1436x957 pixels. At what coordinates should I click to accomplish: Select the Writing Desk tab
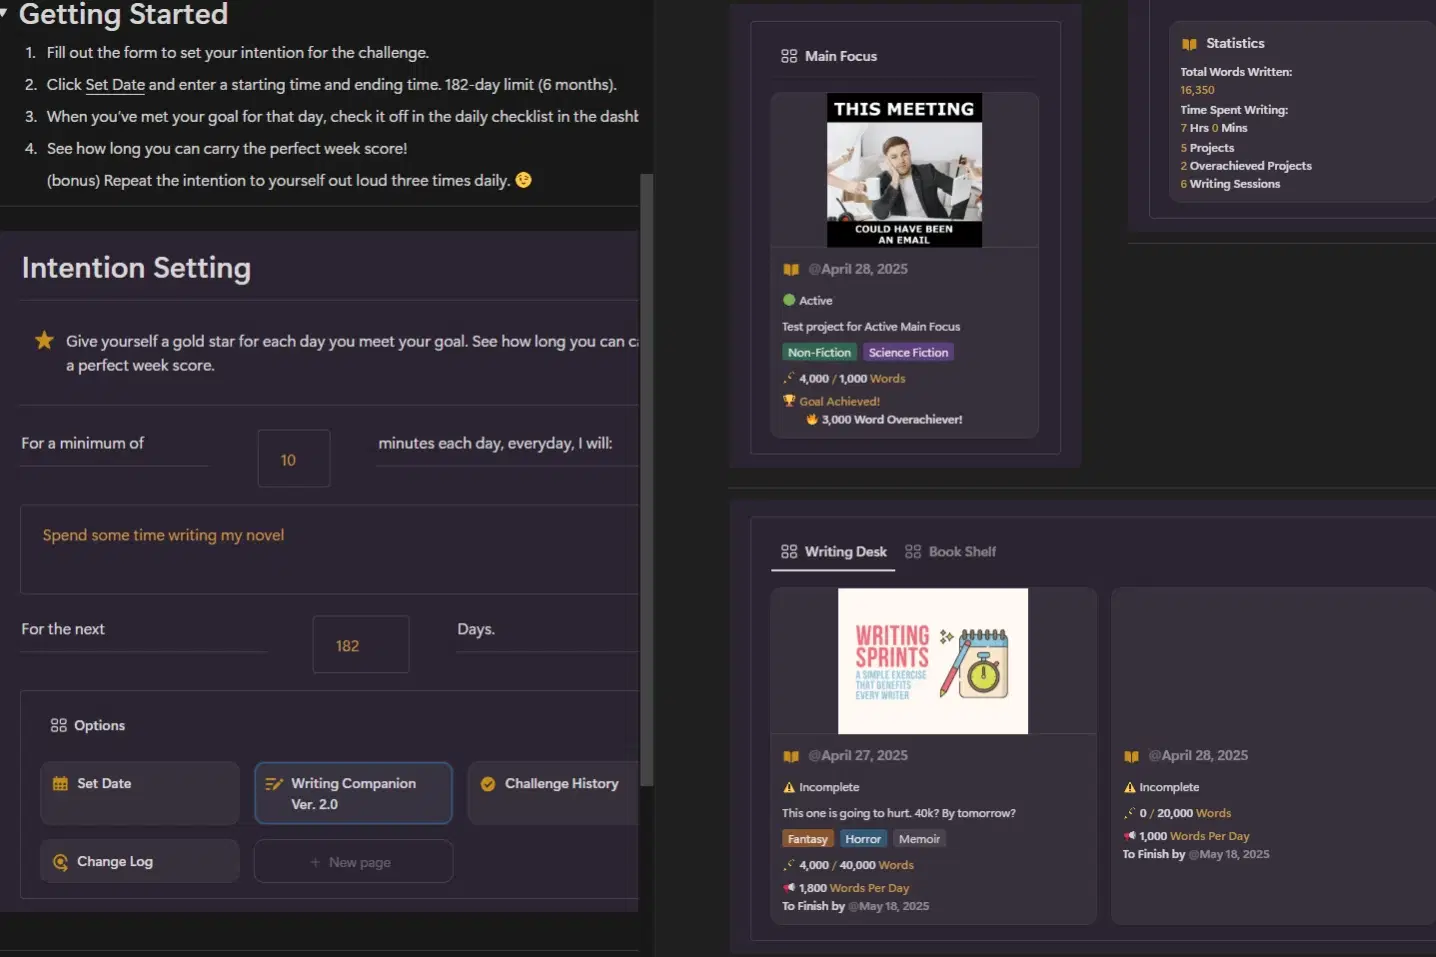click(833, 552)
